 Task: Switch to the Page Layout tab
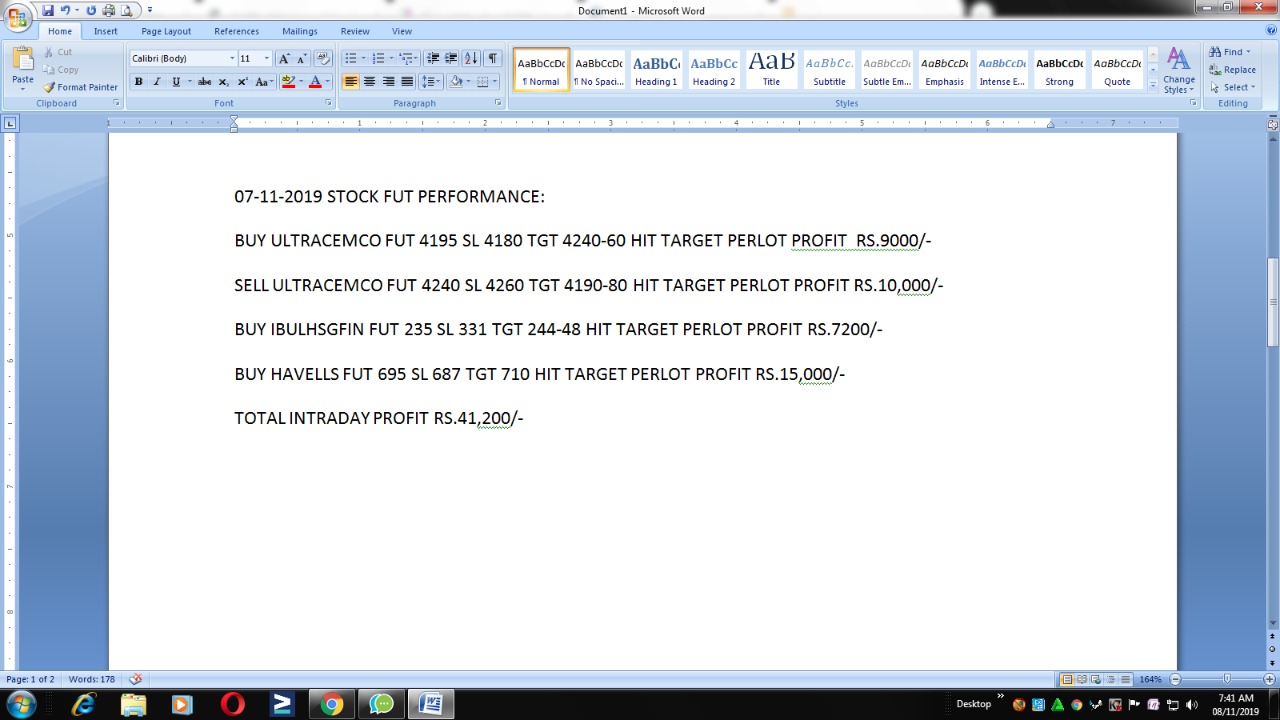[x=166, y=31]
